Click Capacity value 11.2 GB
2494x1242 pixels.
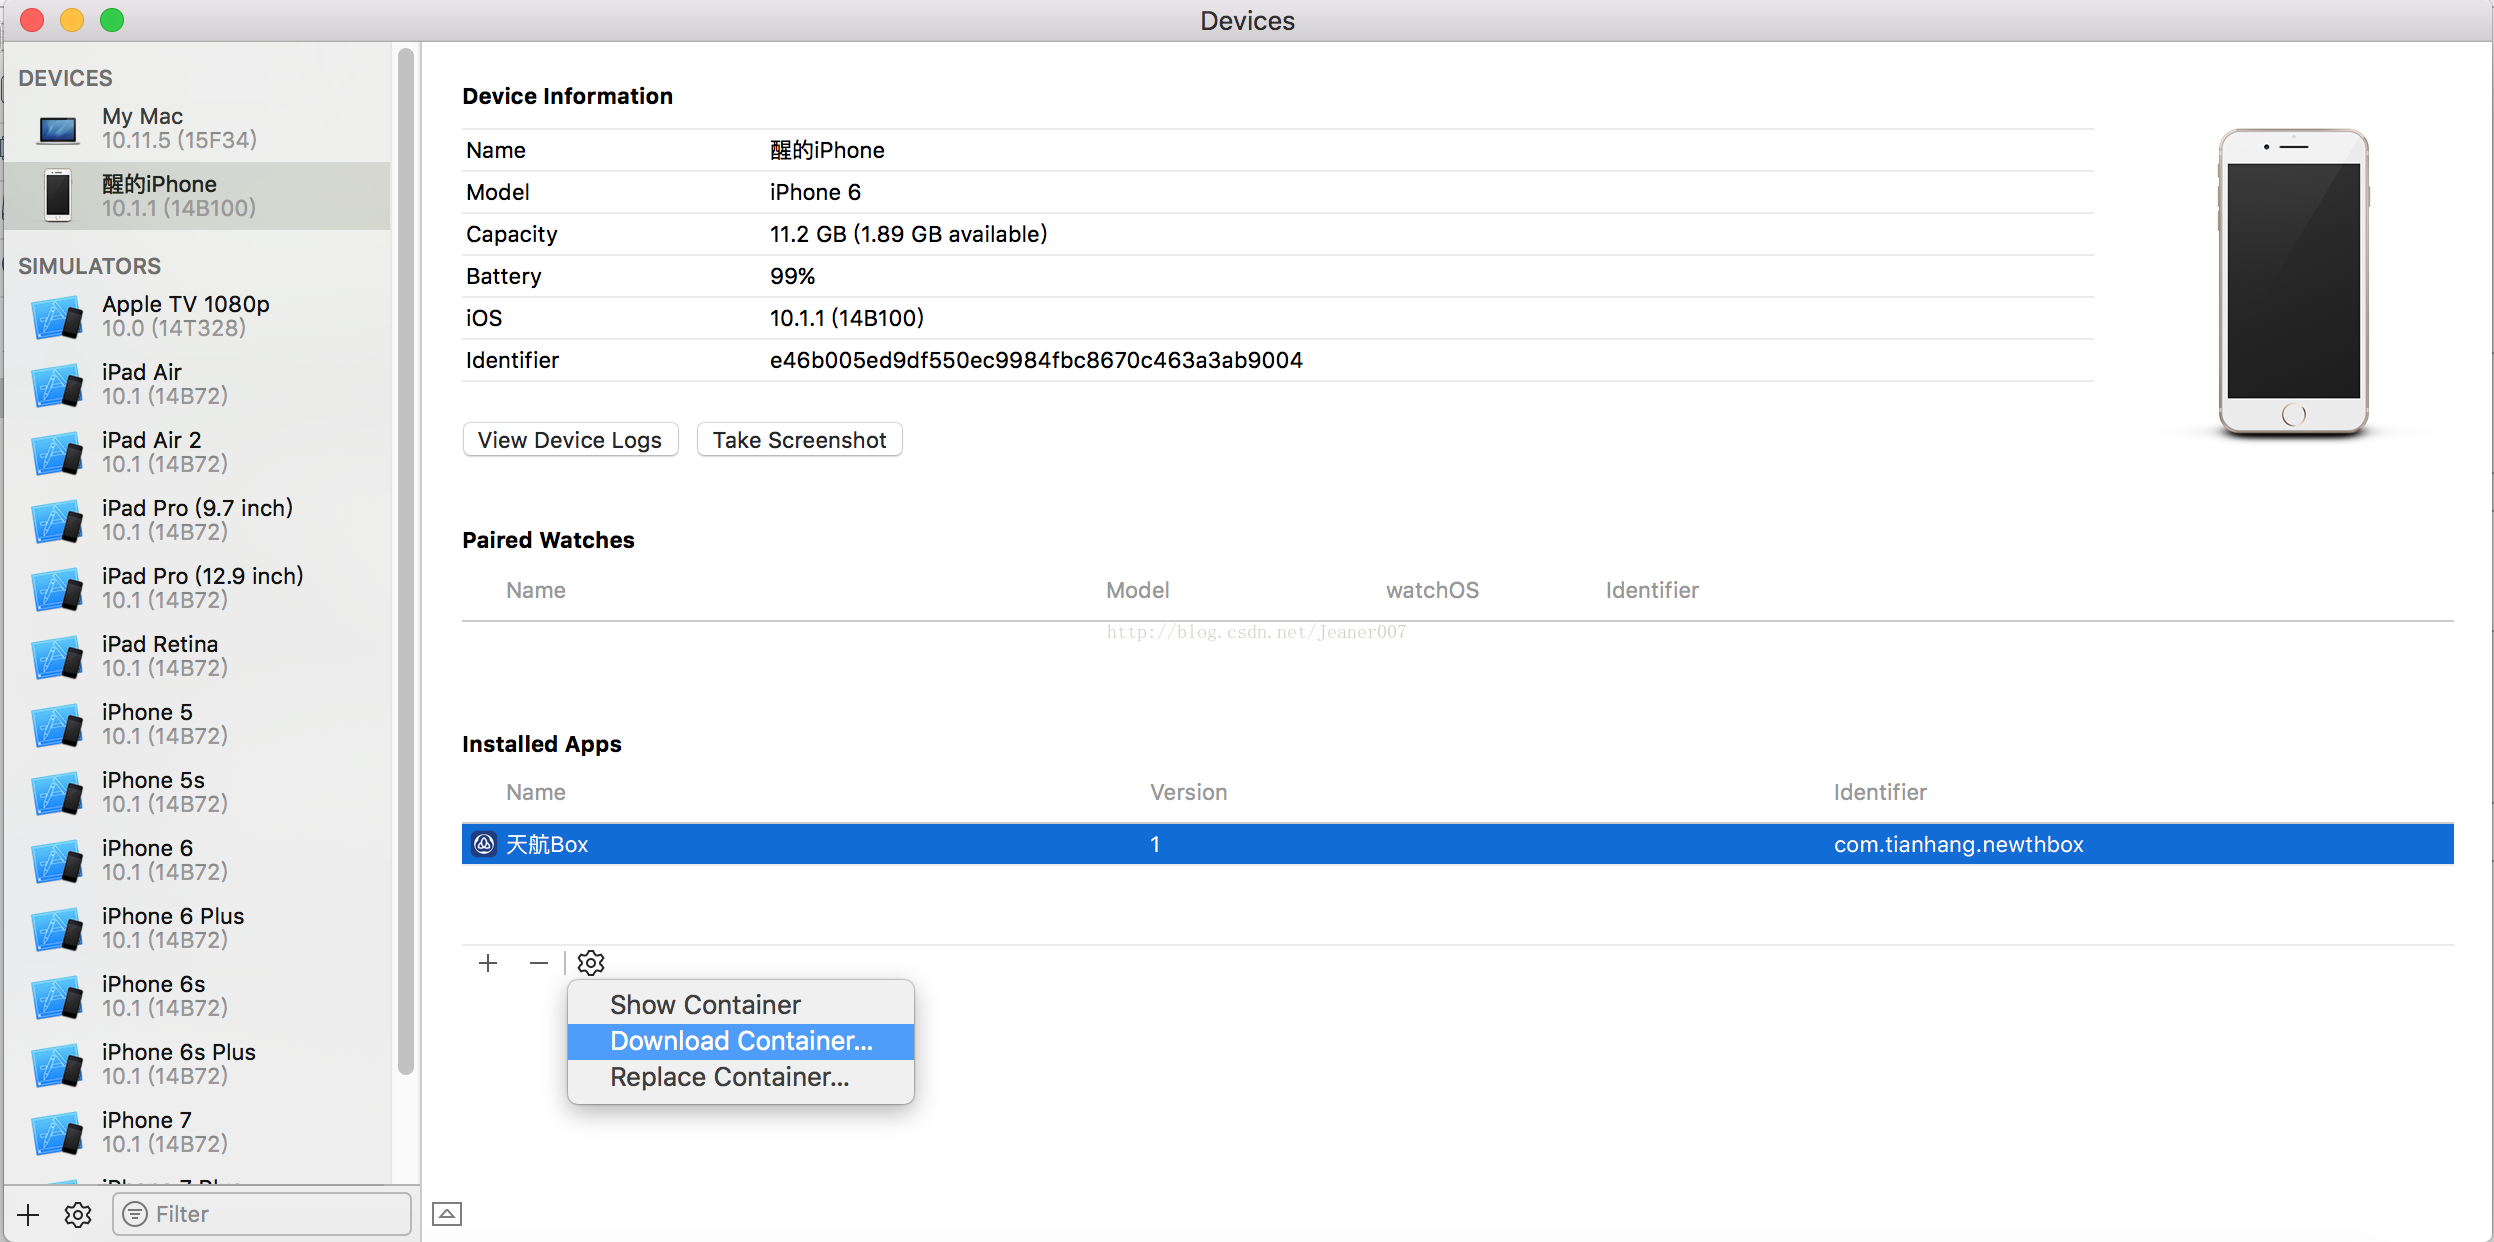point(908,234)
